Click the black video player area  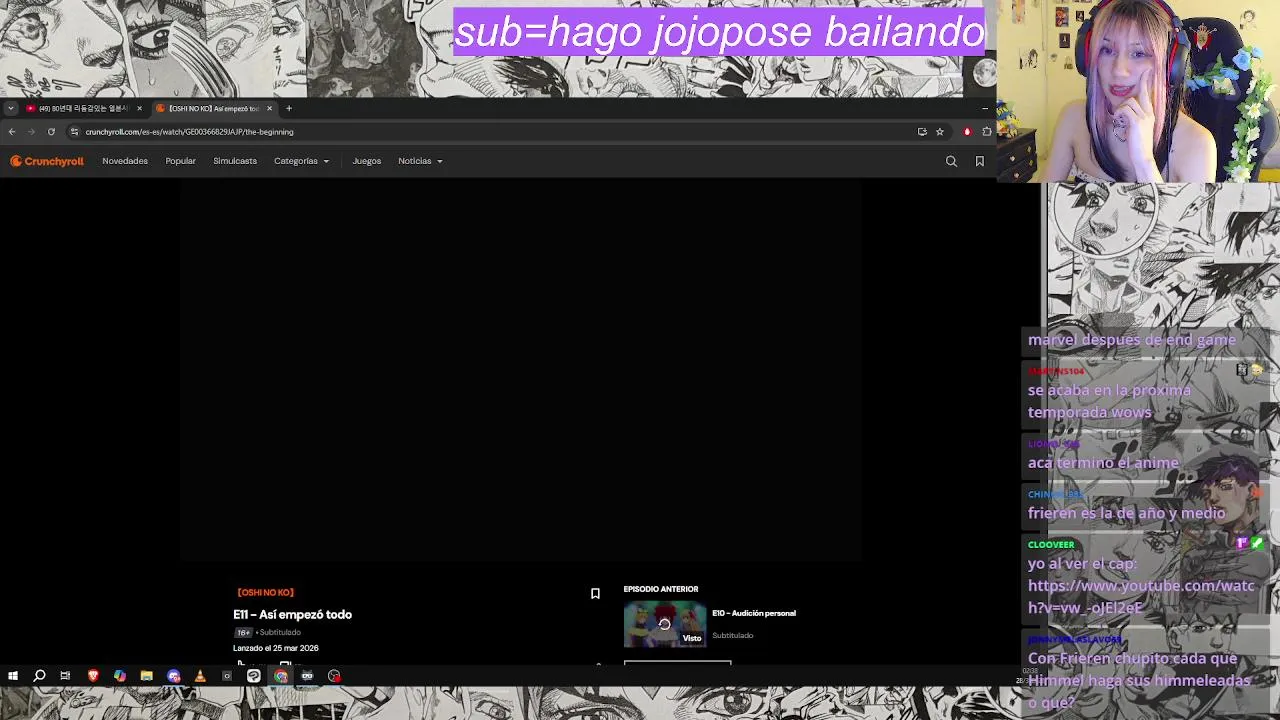point(521,370)
